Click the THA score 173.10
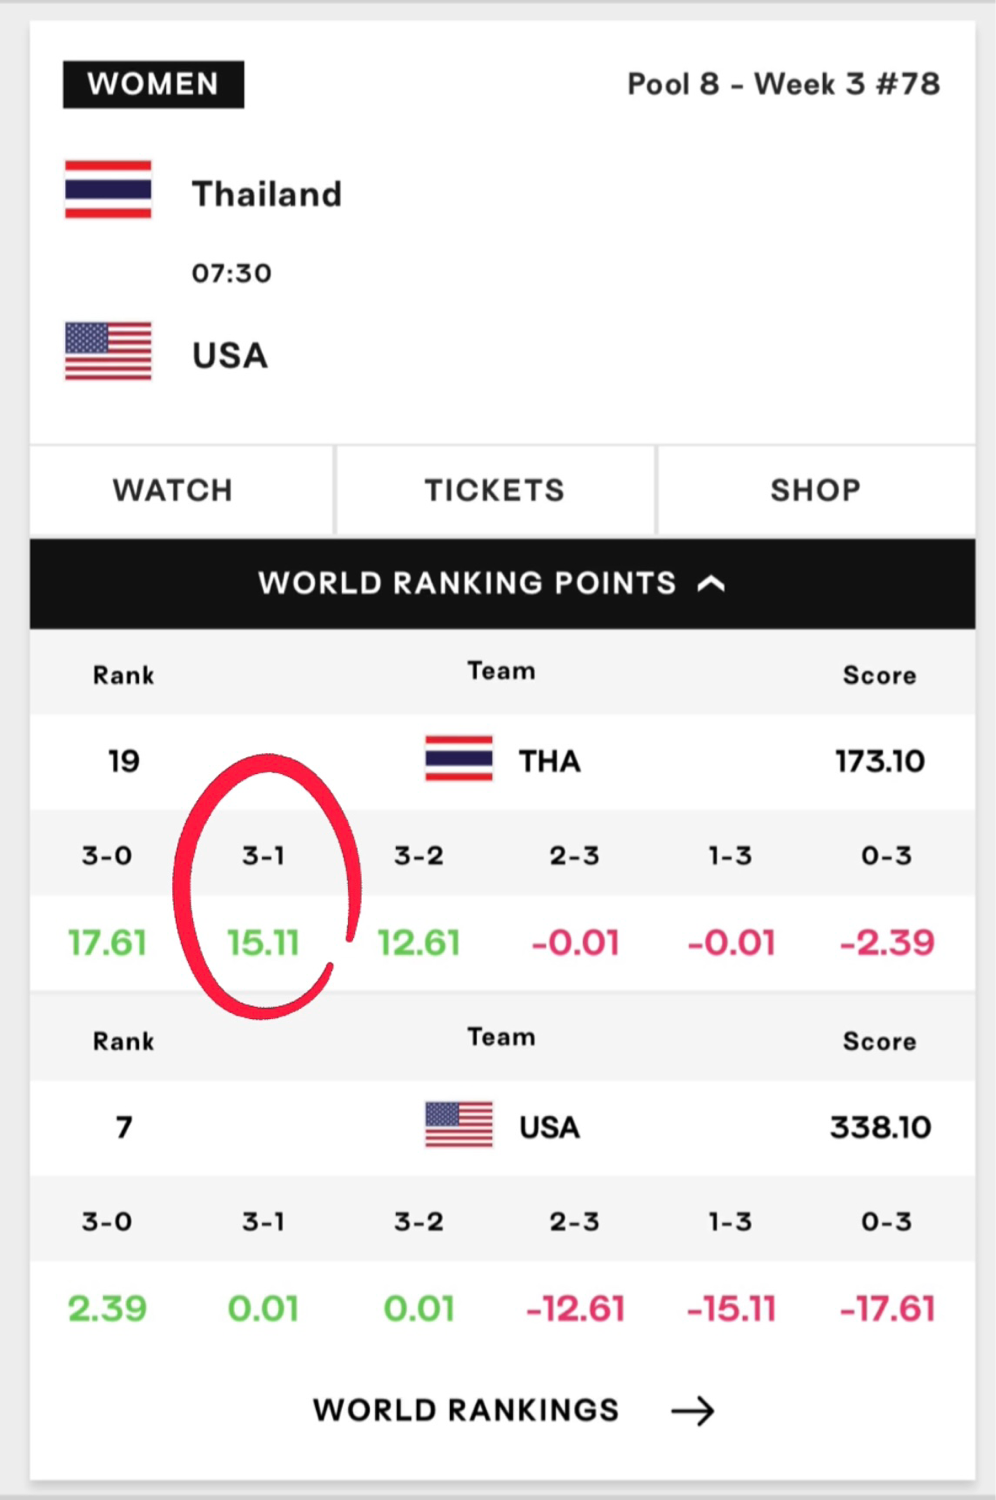The image size is (996, 1500). 880,761
